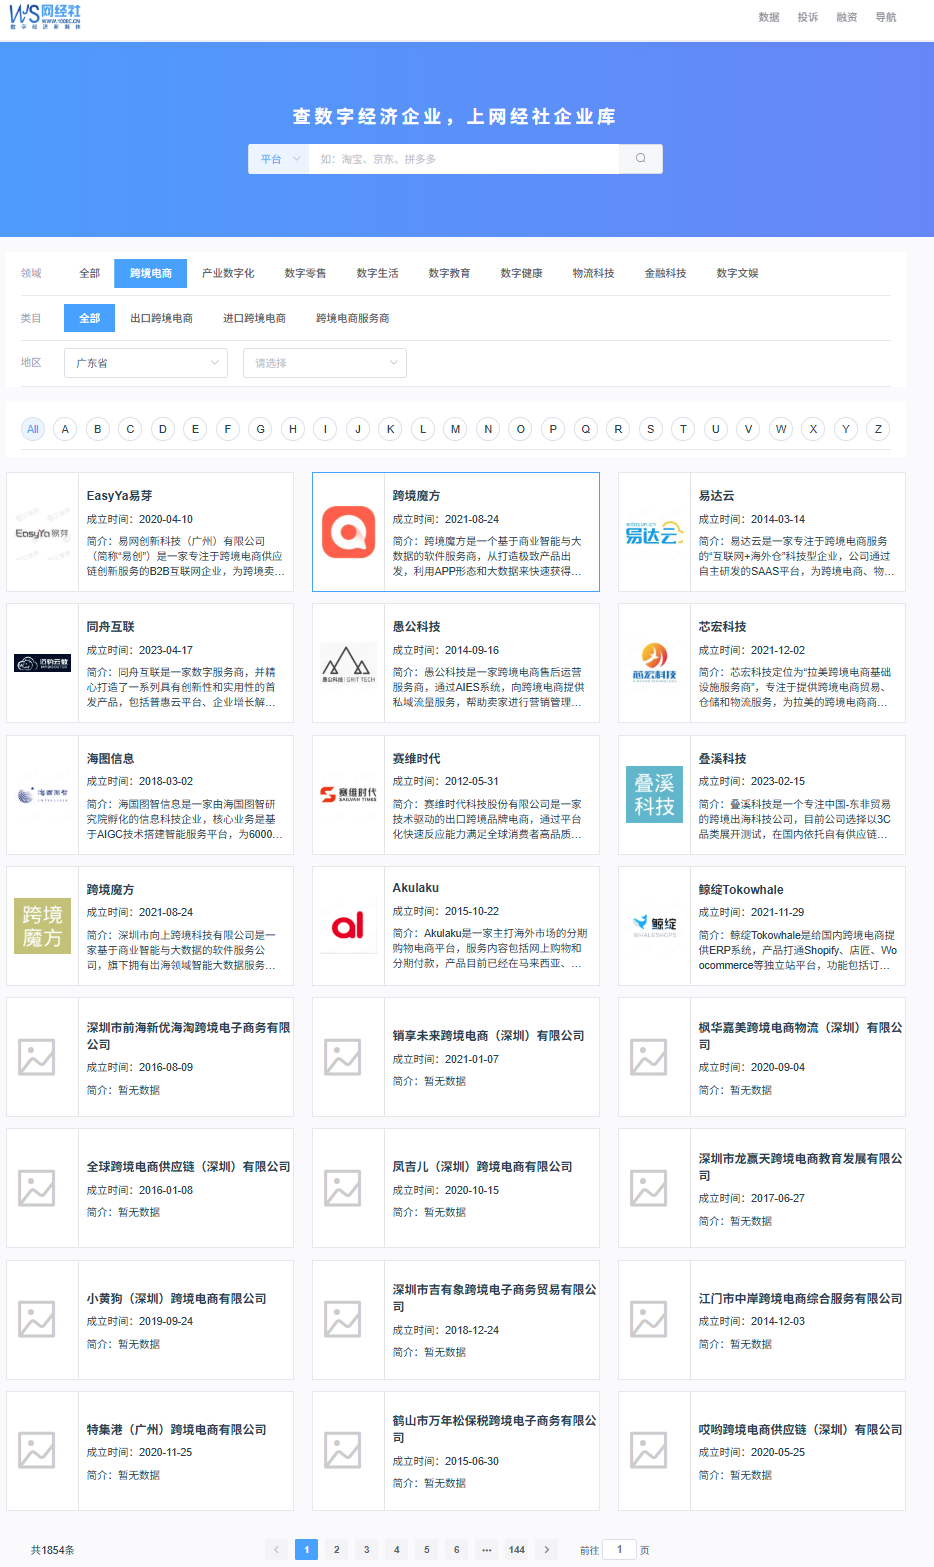Screen dimensions: 934x1567
Task: Go to page 5
Action: [427, 1549]
